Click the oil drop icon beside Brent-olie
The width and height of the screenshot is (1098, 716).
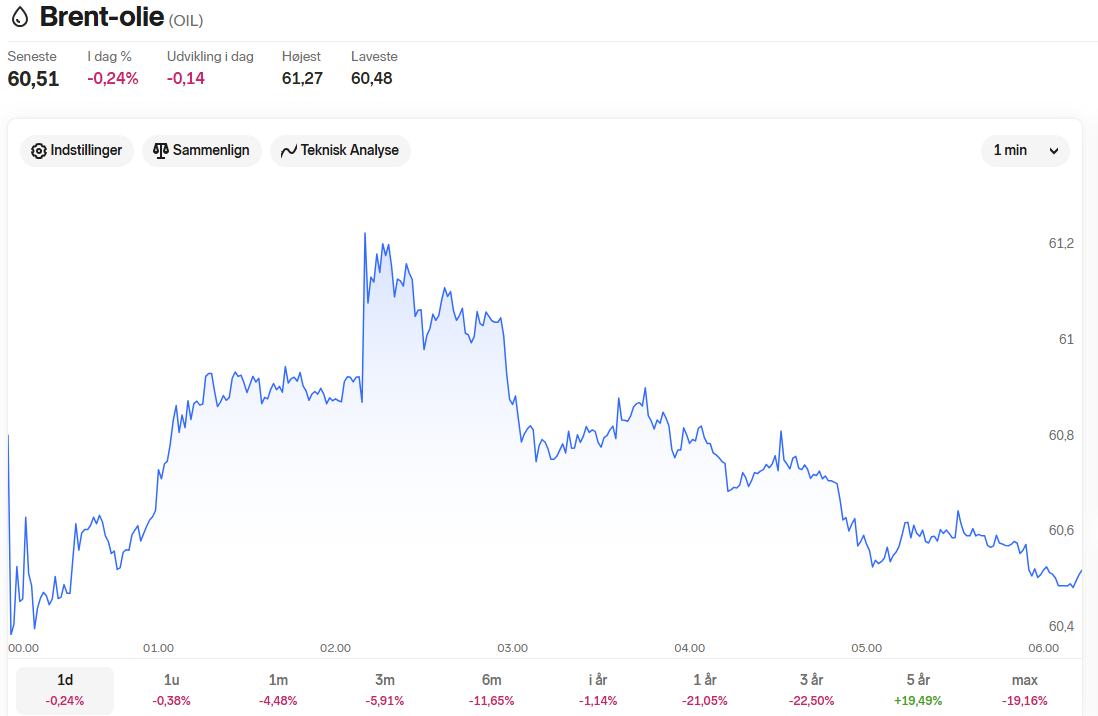20,17
